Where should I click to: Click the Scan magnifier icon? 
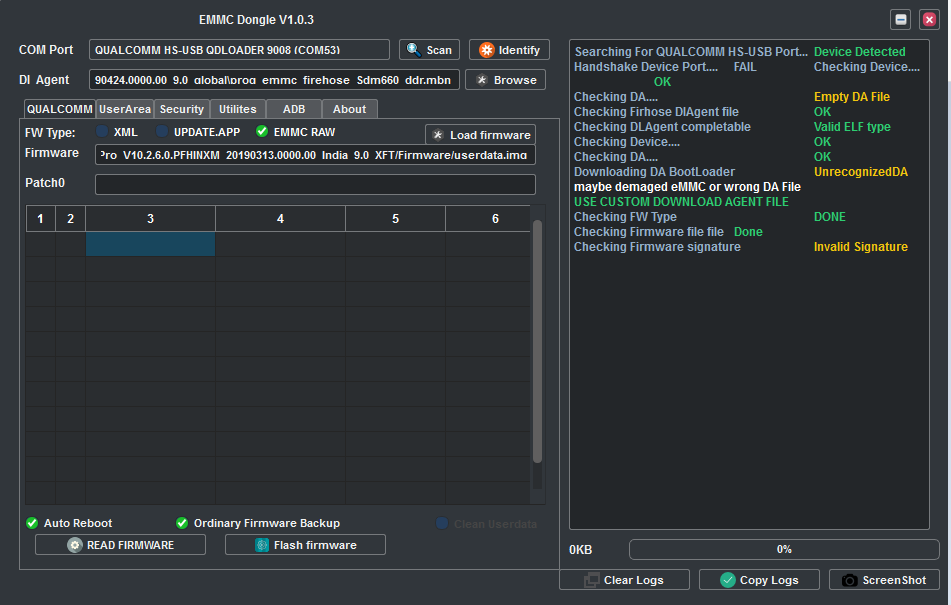[x=414, y=50]
